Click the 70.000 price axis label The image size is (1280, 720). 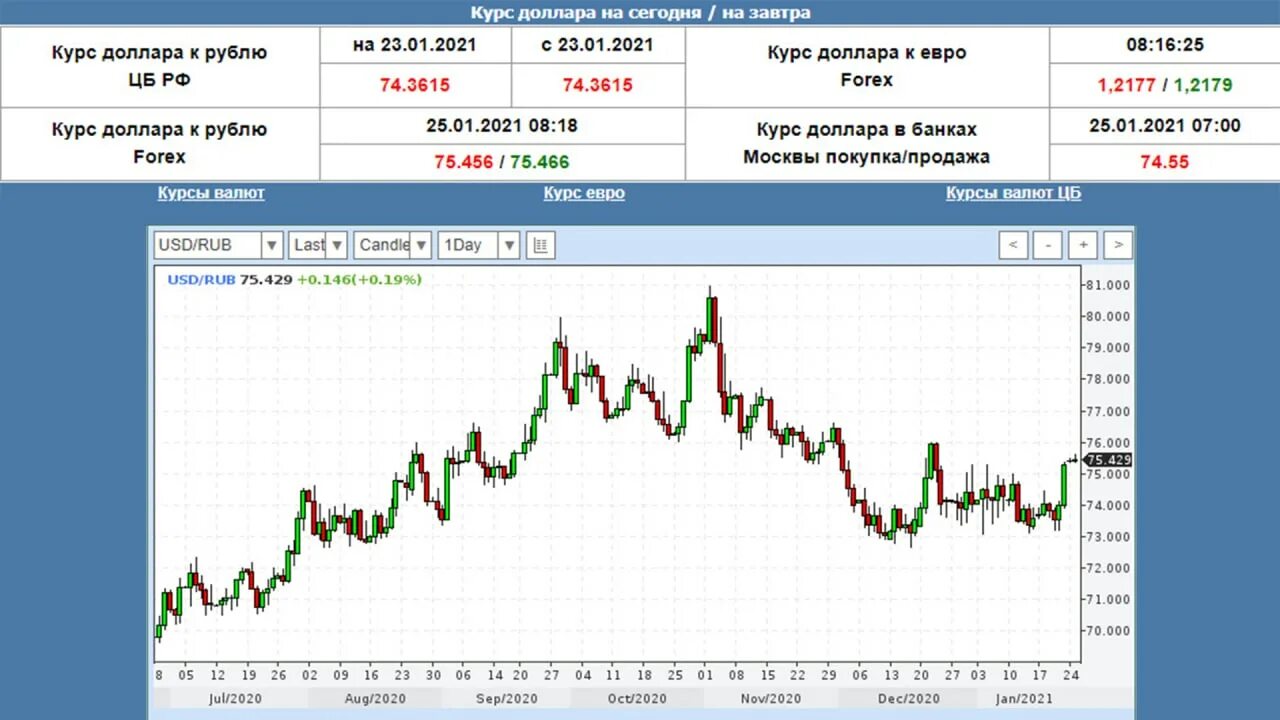1108,631
